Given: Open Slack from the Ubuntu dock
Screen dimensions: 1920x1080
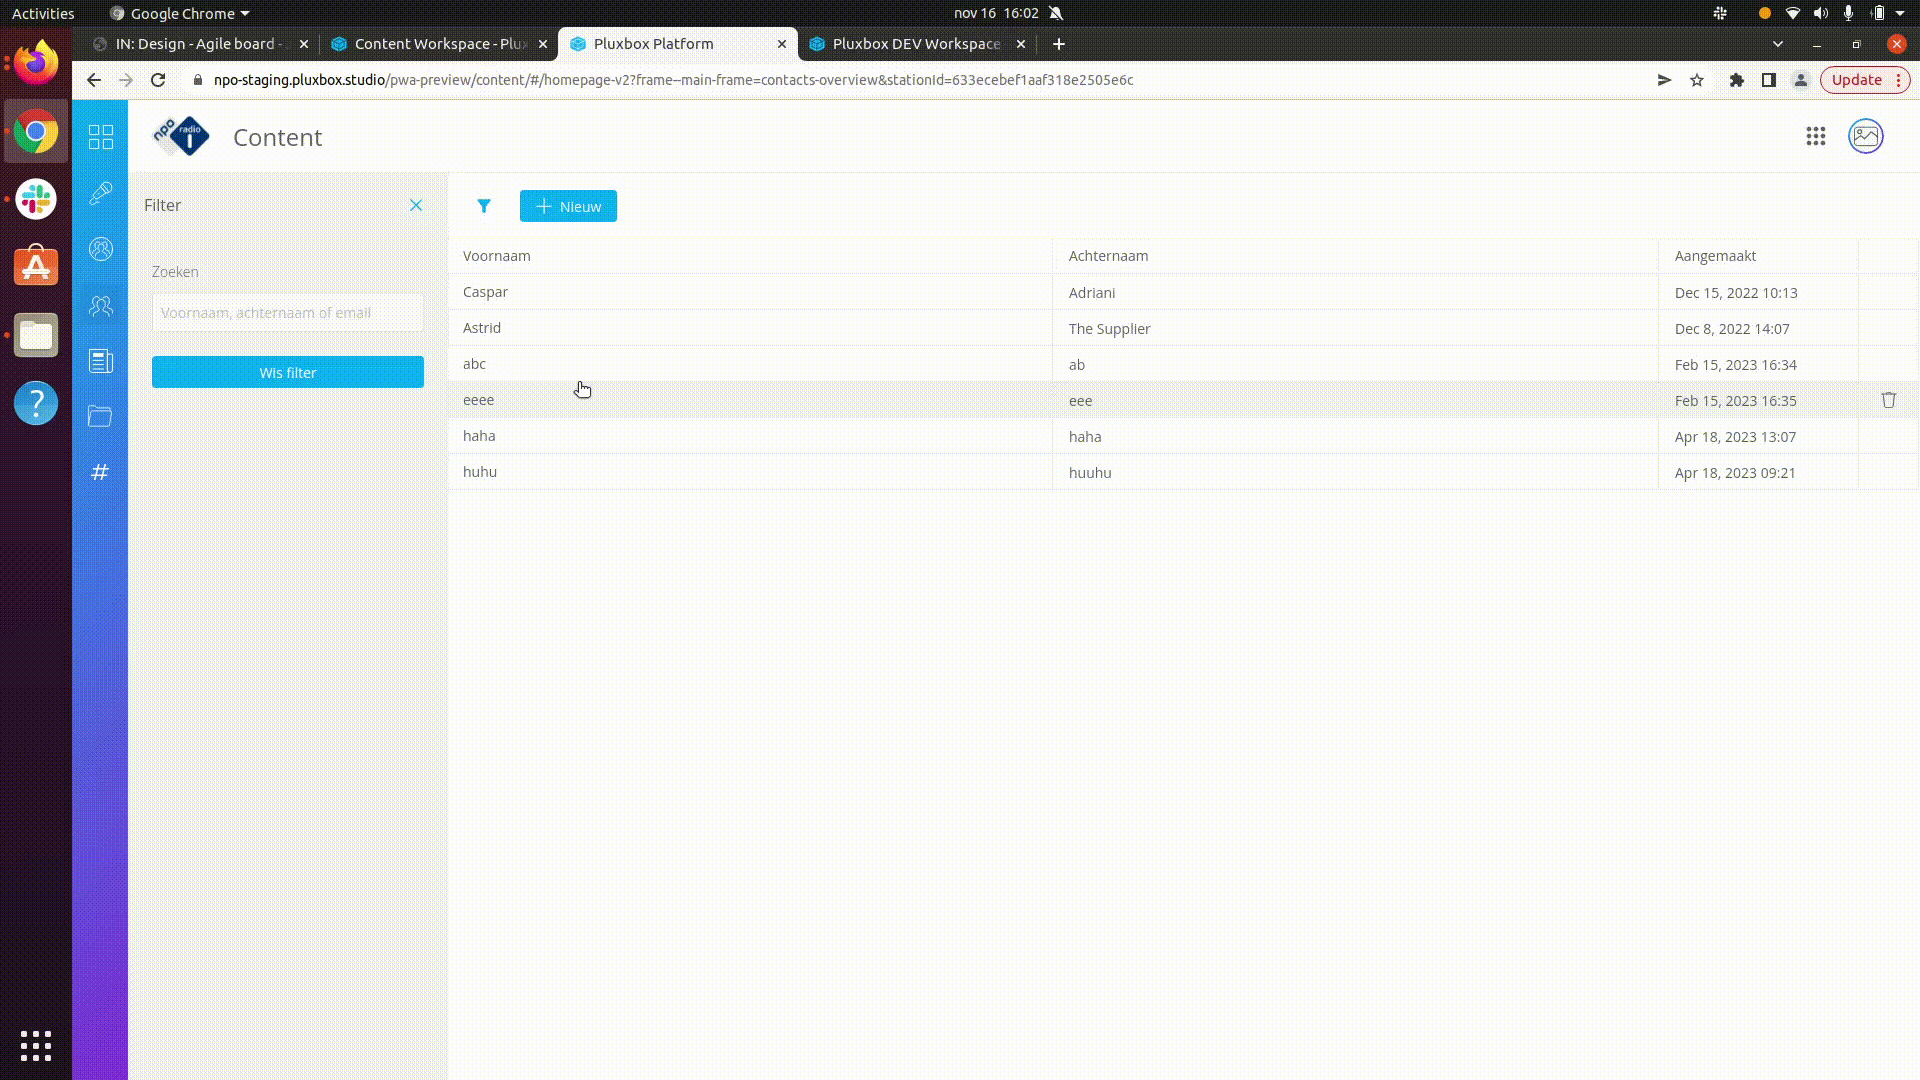Looking at the screenshot, I should point(36,199).
